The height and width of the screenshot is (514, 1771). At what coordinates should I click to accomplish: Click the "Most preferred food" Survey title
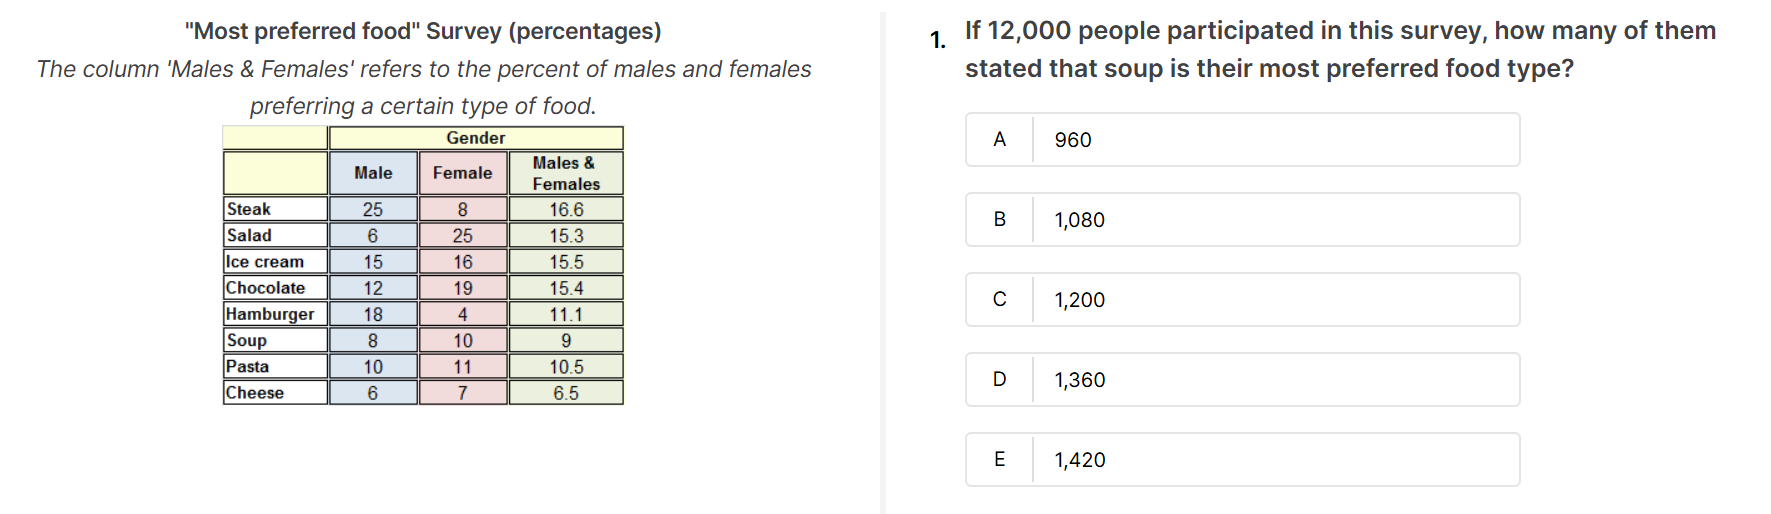tap(423, 31)
